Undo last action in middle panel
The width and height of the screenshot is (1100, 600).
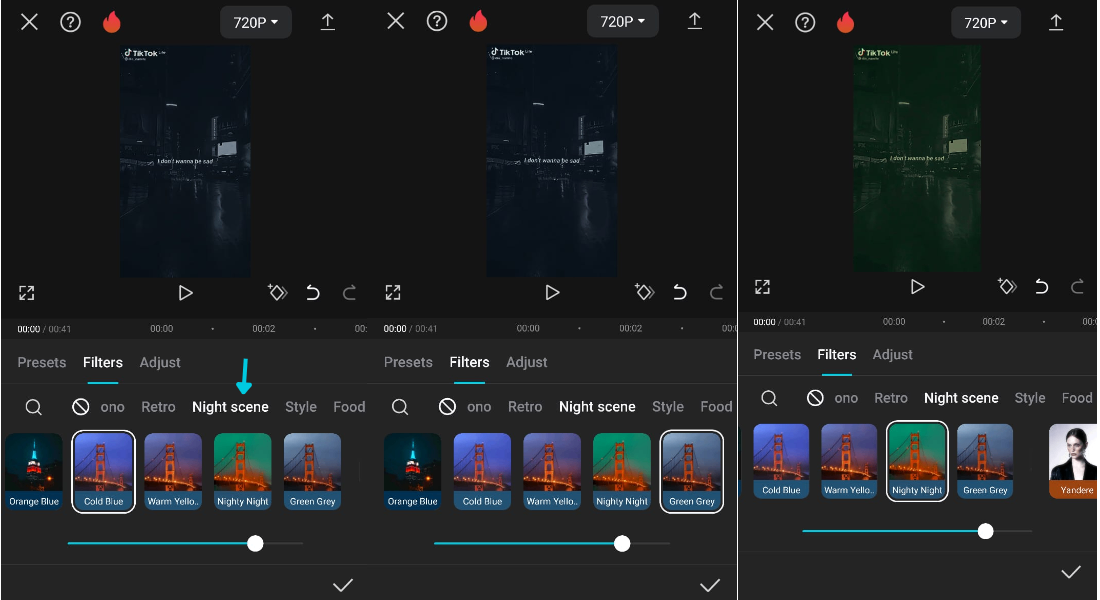pyautogui.click(x=680, y=292)
